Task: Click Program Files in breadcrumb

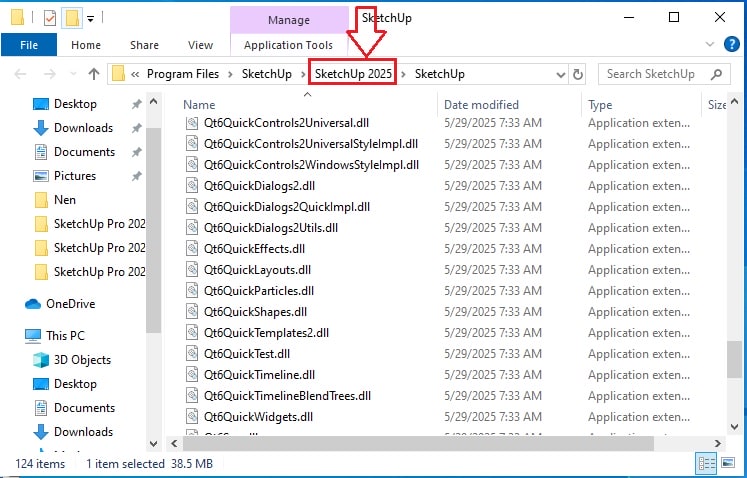Action: click(x=182, y=74)
